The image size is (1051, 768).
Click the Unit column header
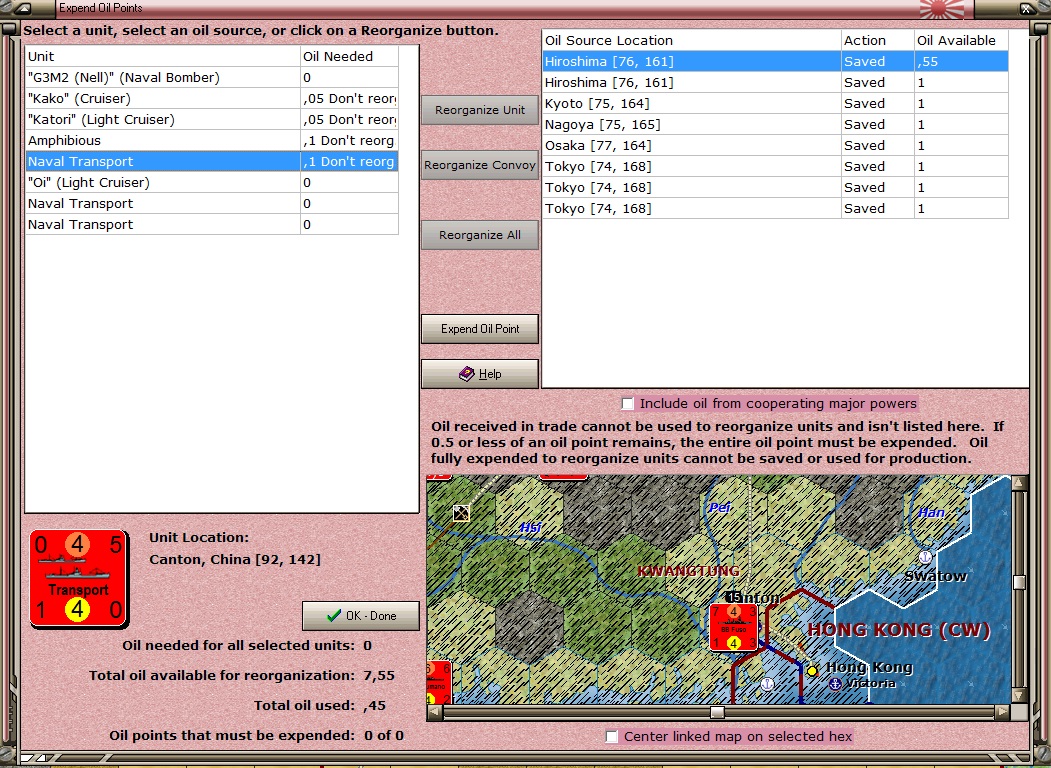(163, 56)
